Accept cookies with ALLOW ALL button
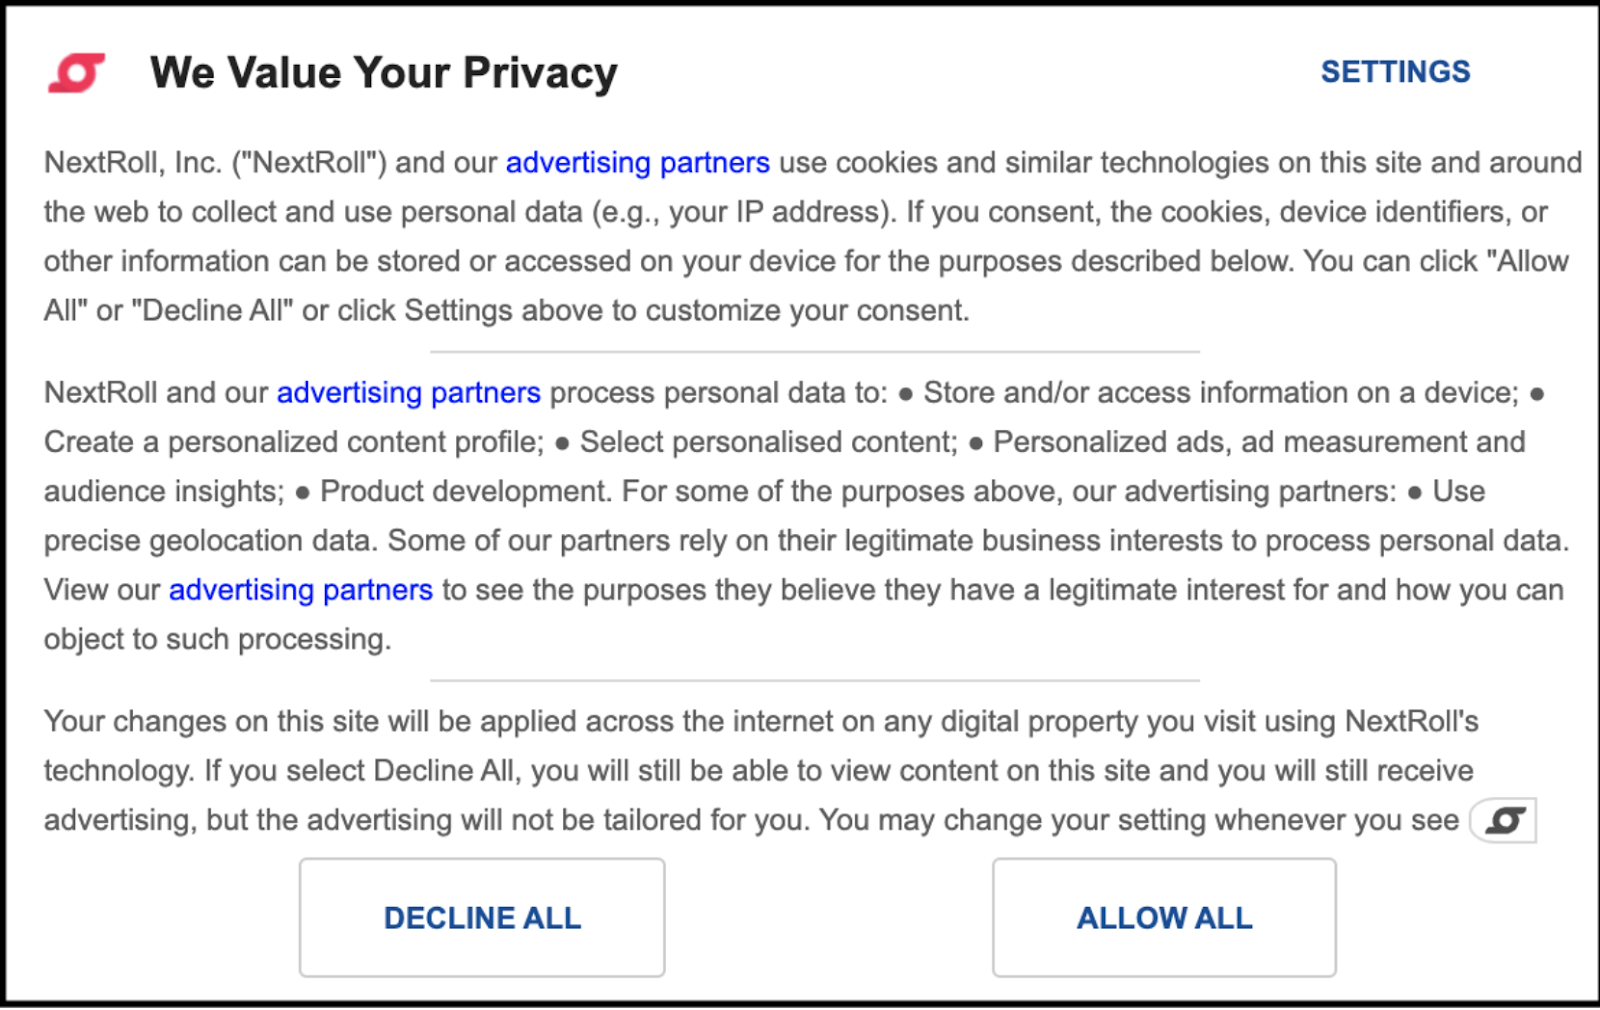 (1164, 917)
